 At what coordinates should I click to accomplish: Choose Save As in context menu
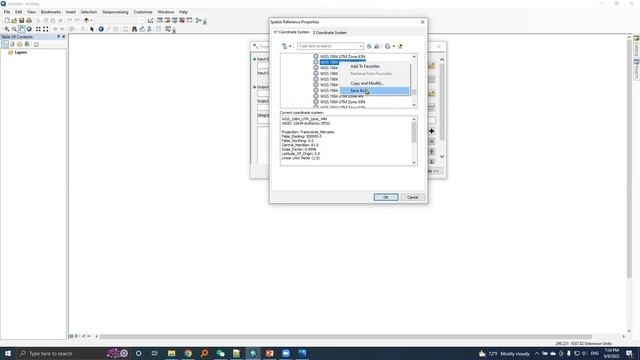pyautogui.click(x=375, y=91)
